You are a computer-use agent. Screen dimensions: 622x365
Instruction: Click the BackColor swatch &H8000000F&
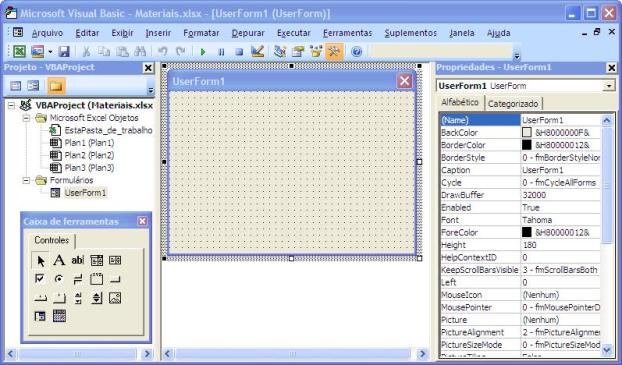coord(526,133)
